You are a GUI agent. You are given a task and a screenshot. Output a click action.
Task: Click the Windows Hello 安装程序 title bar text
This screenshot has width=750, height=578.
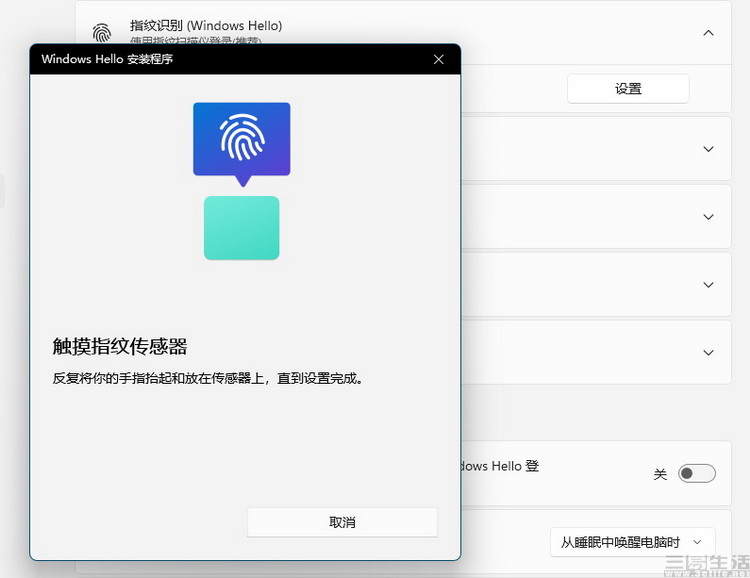click(107, 59)
